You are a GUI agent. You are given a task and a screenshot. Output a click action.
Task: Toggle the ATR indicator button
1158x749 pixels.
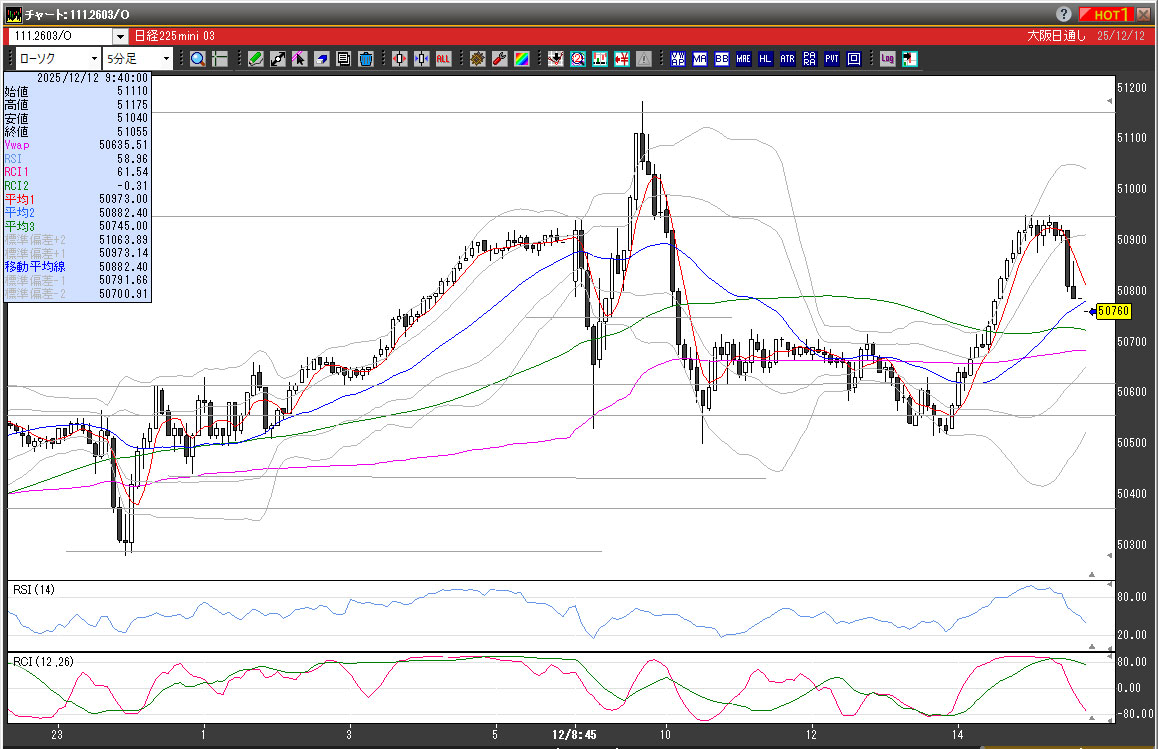click(787, 59)
